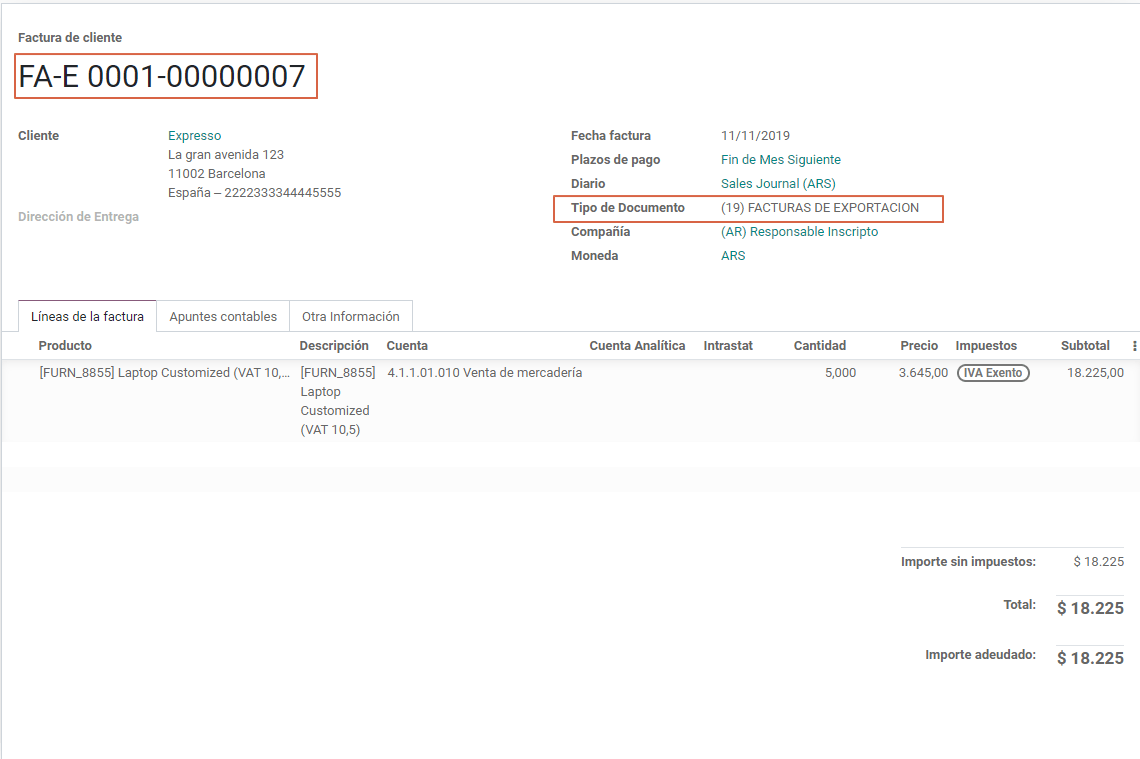Open Fin de Mes Siguiente payment term
This screenshot has height=759, width=1140.
780,160
